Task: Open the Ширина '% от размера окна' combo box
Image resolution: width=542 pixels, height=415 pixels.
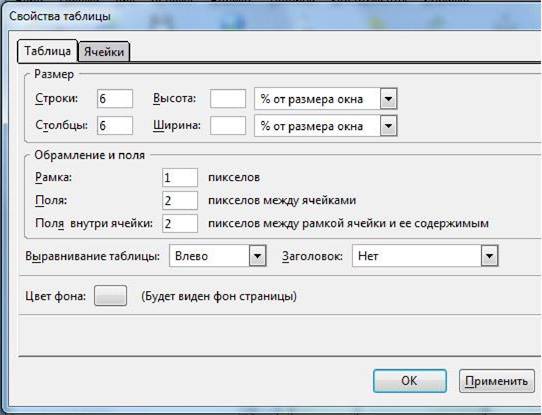Action: 326,126
